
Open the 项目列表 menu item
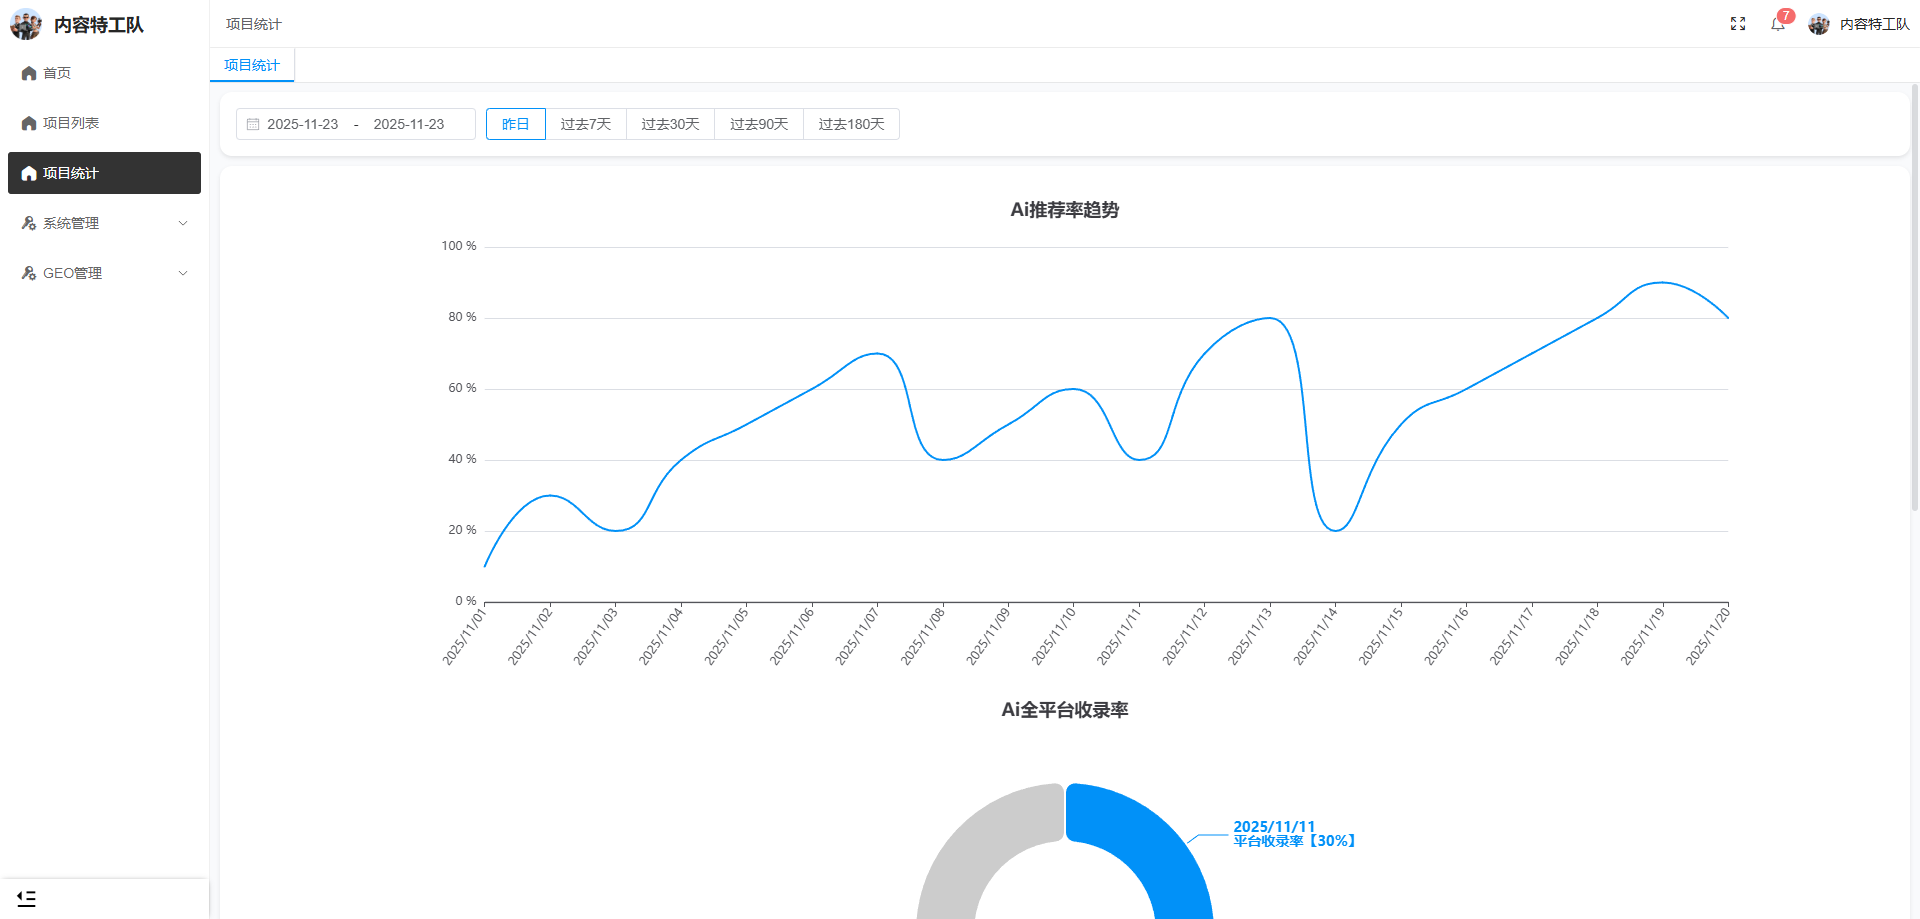(x=70, y=123)
